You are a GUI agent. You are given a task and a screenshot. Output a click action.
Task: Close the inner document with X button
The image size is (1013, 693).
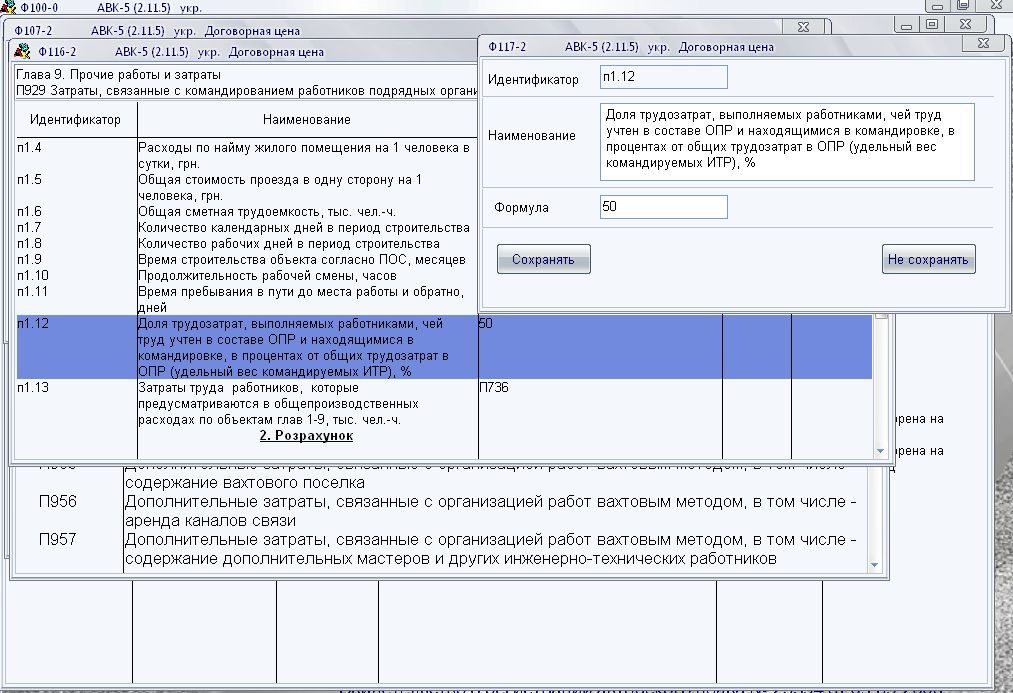[x=965, y=25]
